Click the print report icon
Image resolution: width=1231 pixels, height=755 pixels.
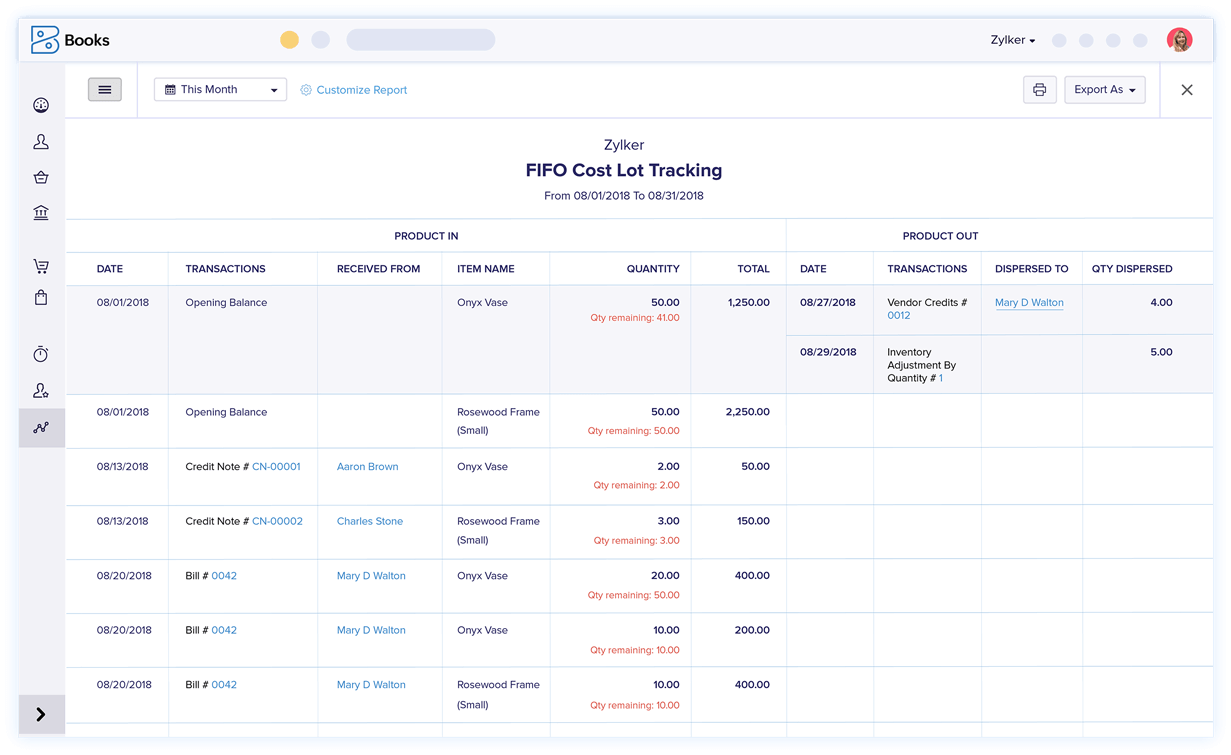click(1039, 90)
